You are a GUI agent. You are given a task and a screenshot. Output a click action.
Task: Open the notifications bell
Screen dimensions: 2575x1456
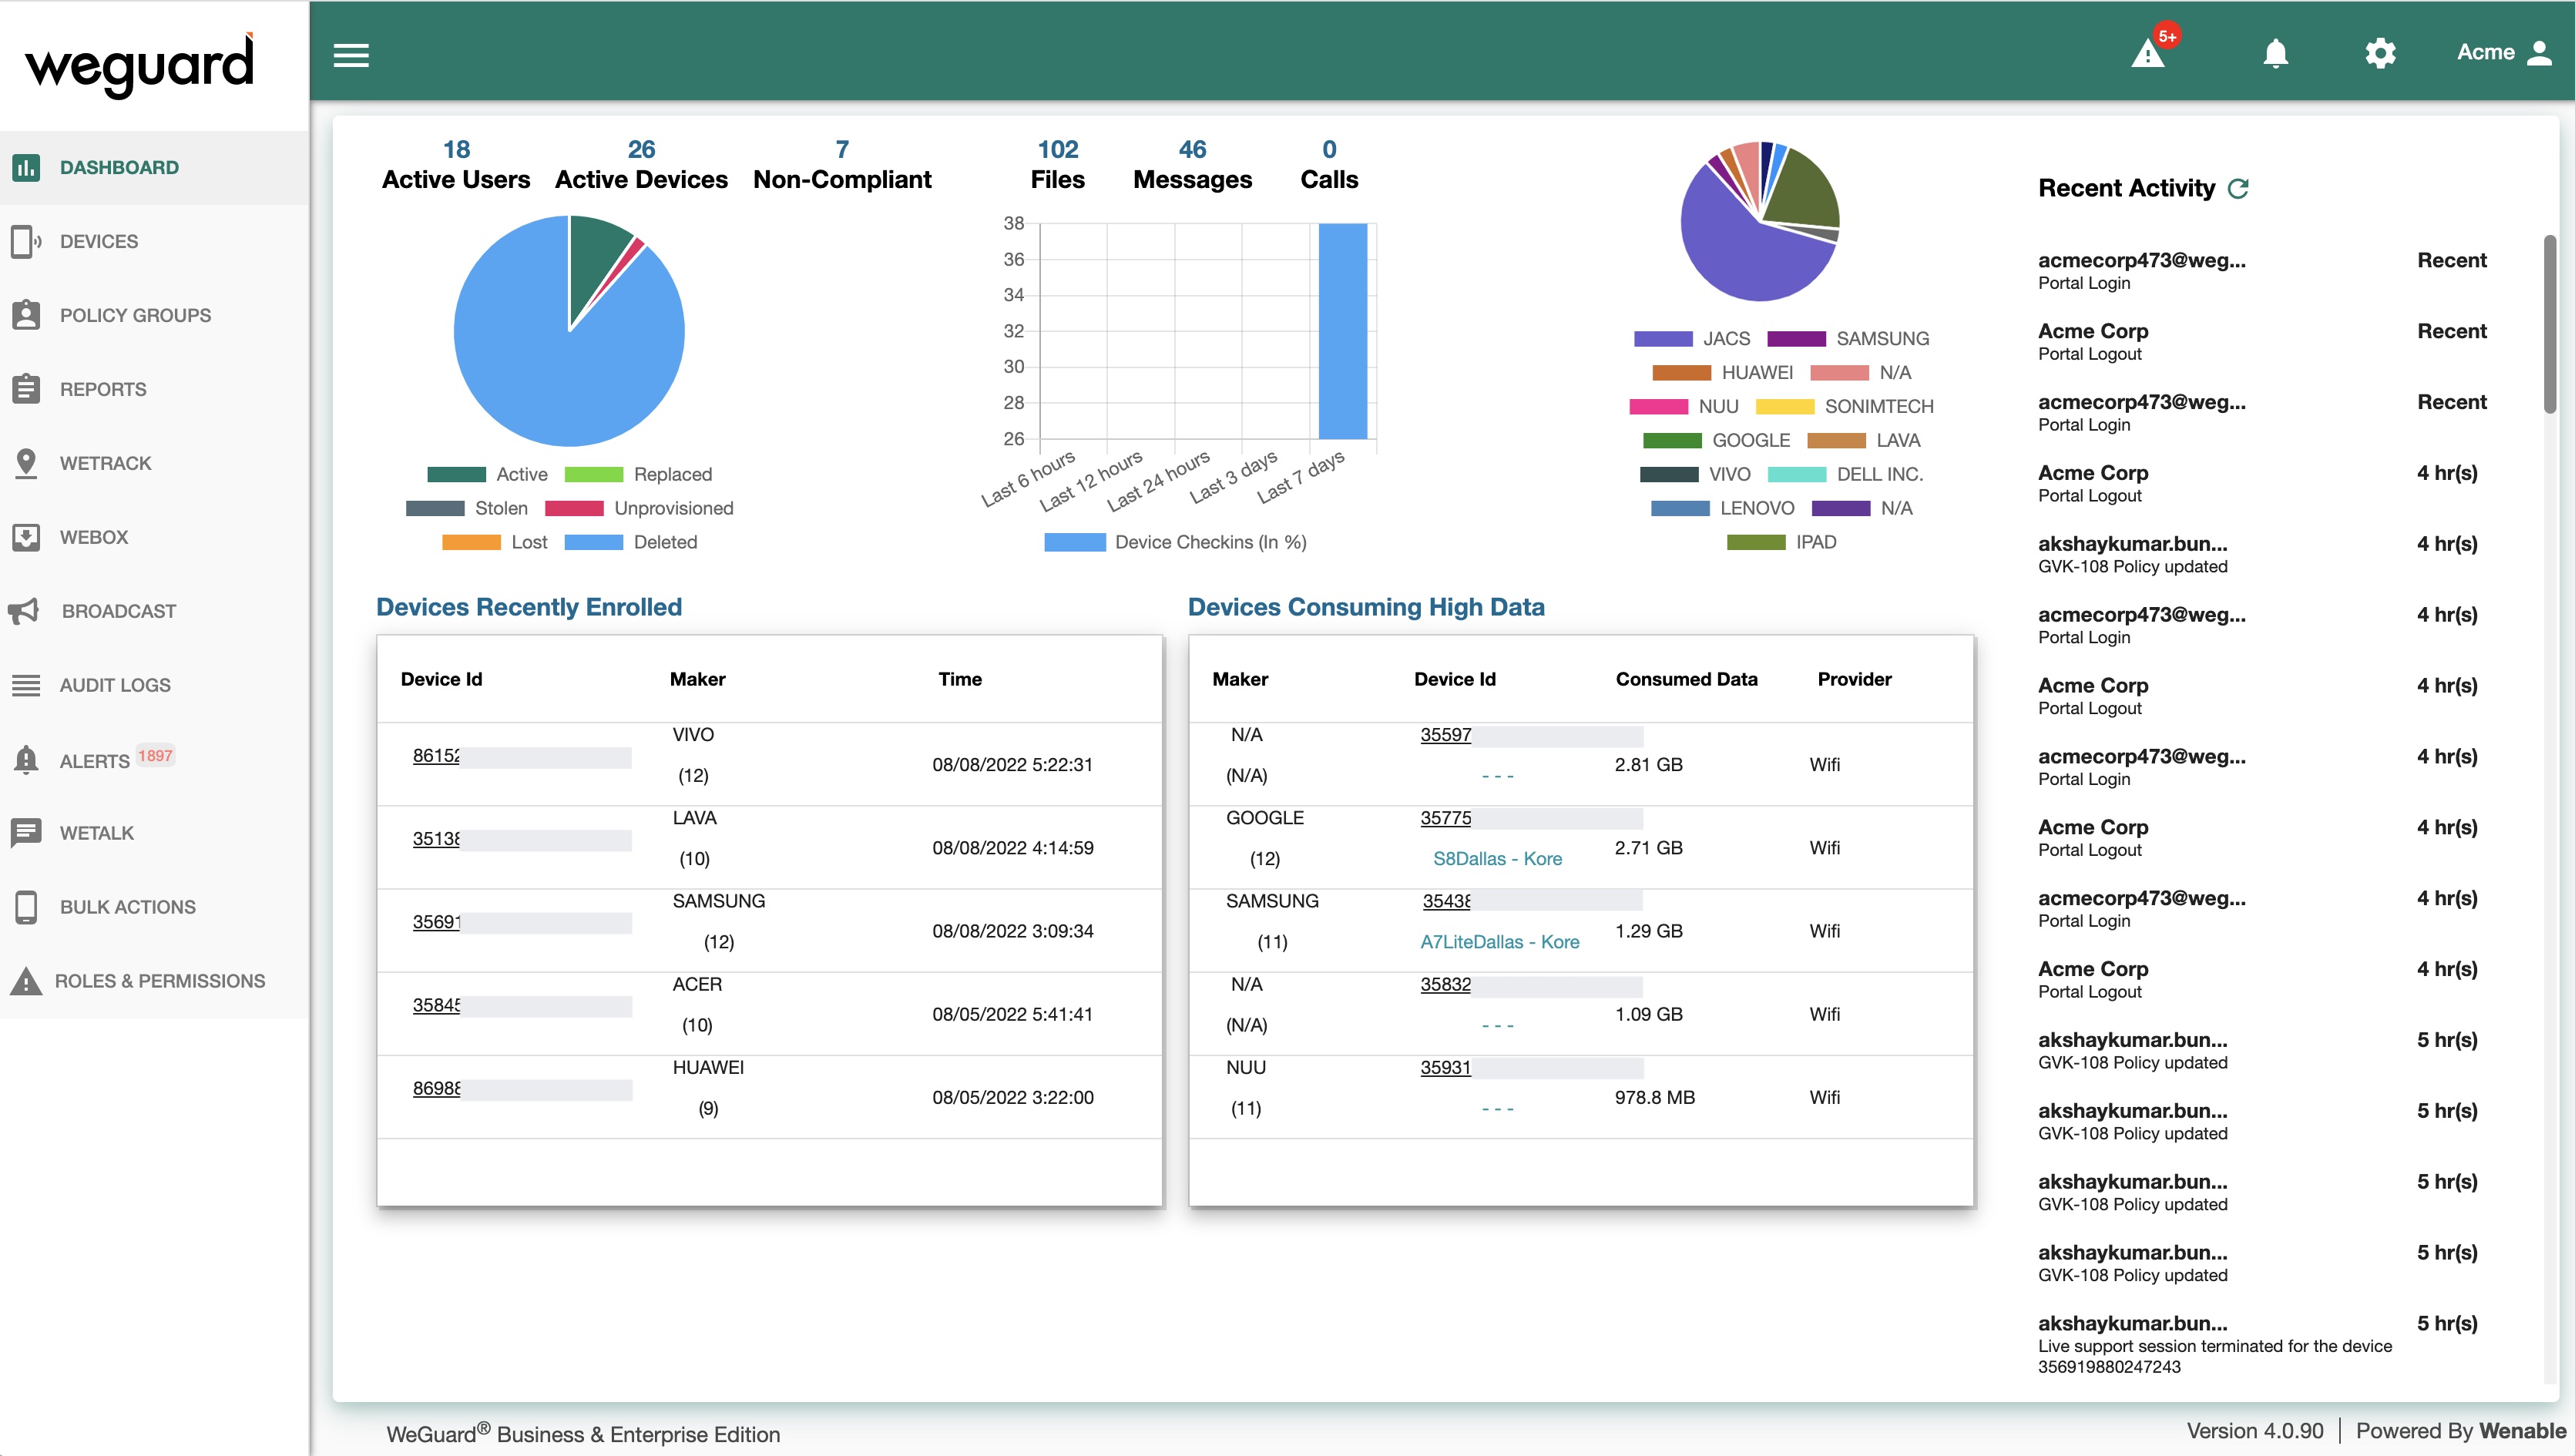click(2277, 53)
